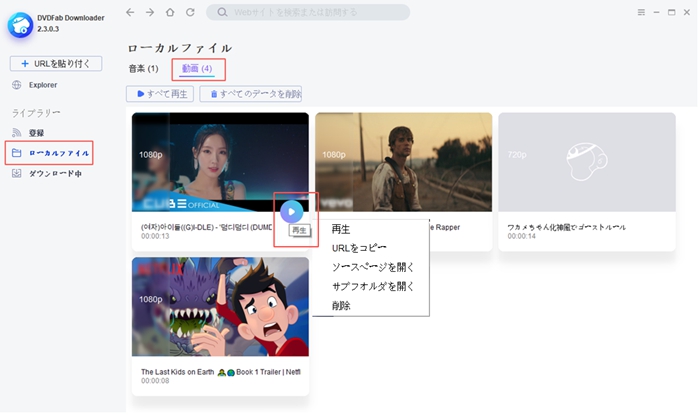Choose 削除 from the context menu
The width and height of the screenshot is (700, 415).
tap(341, 306)
